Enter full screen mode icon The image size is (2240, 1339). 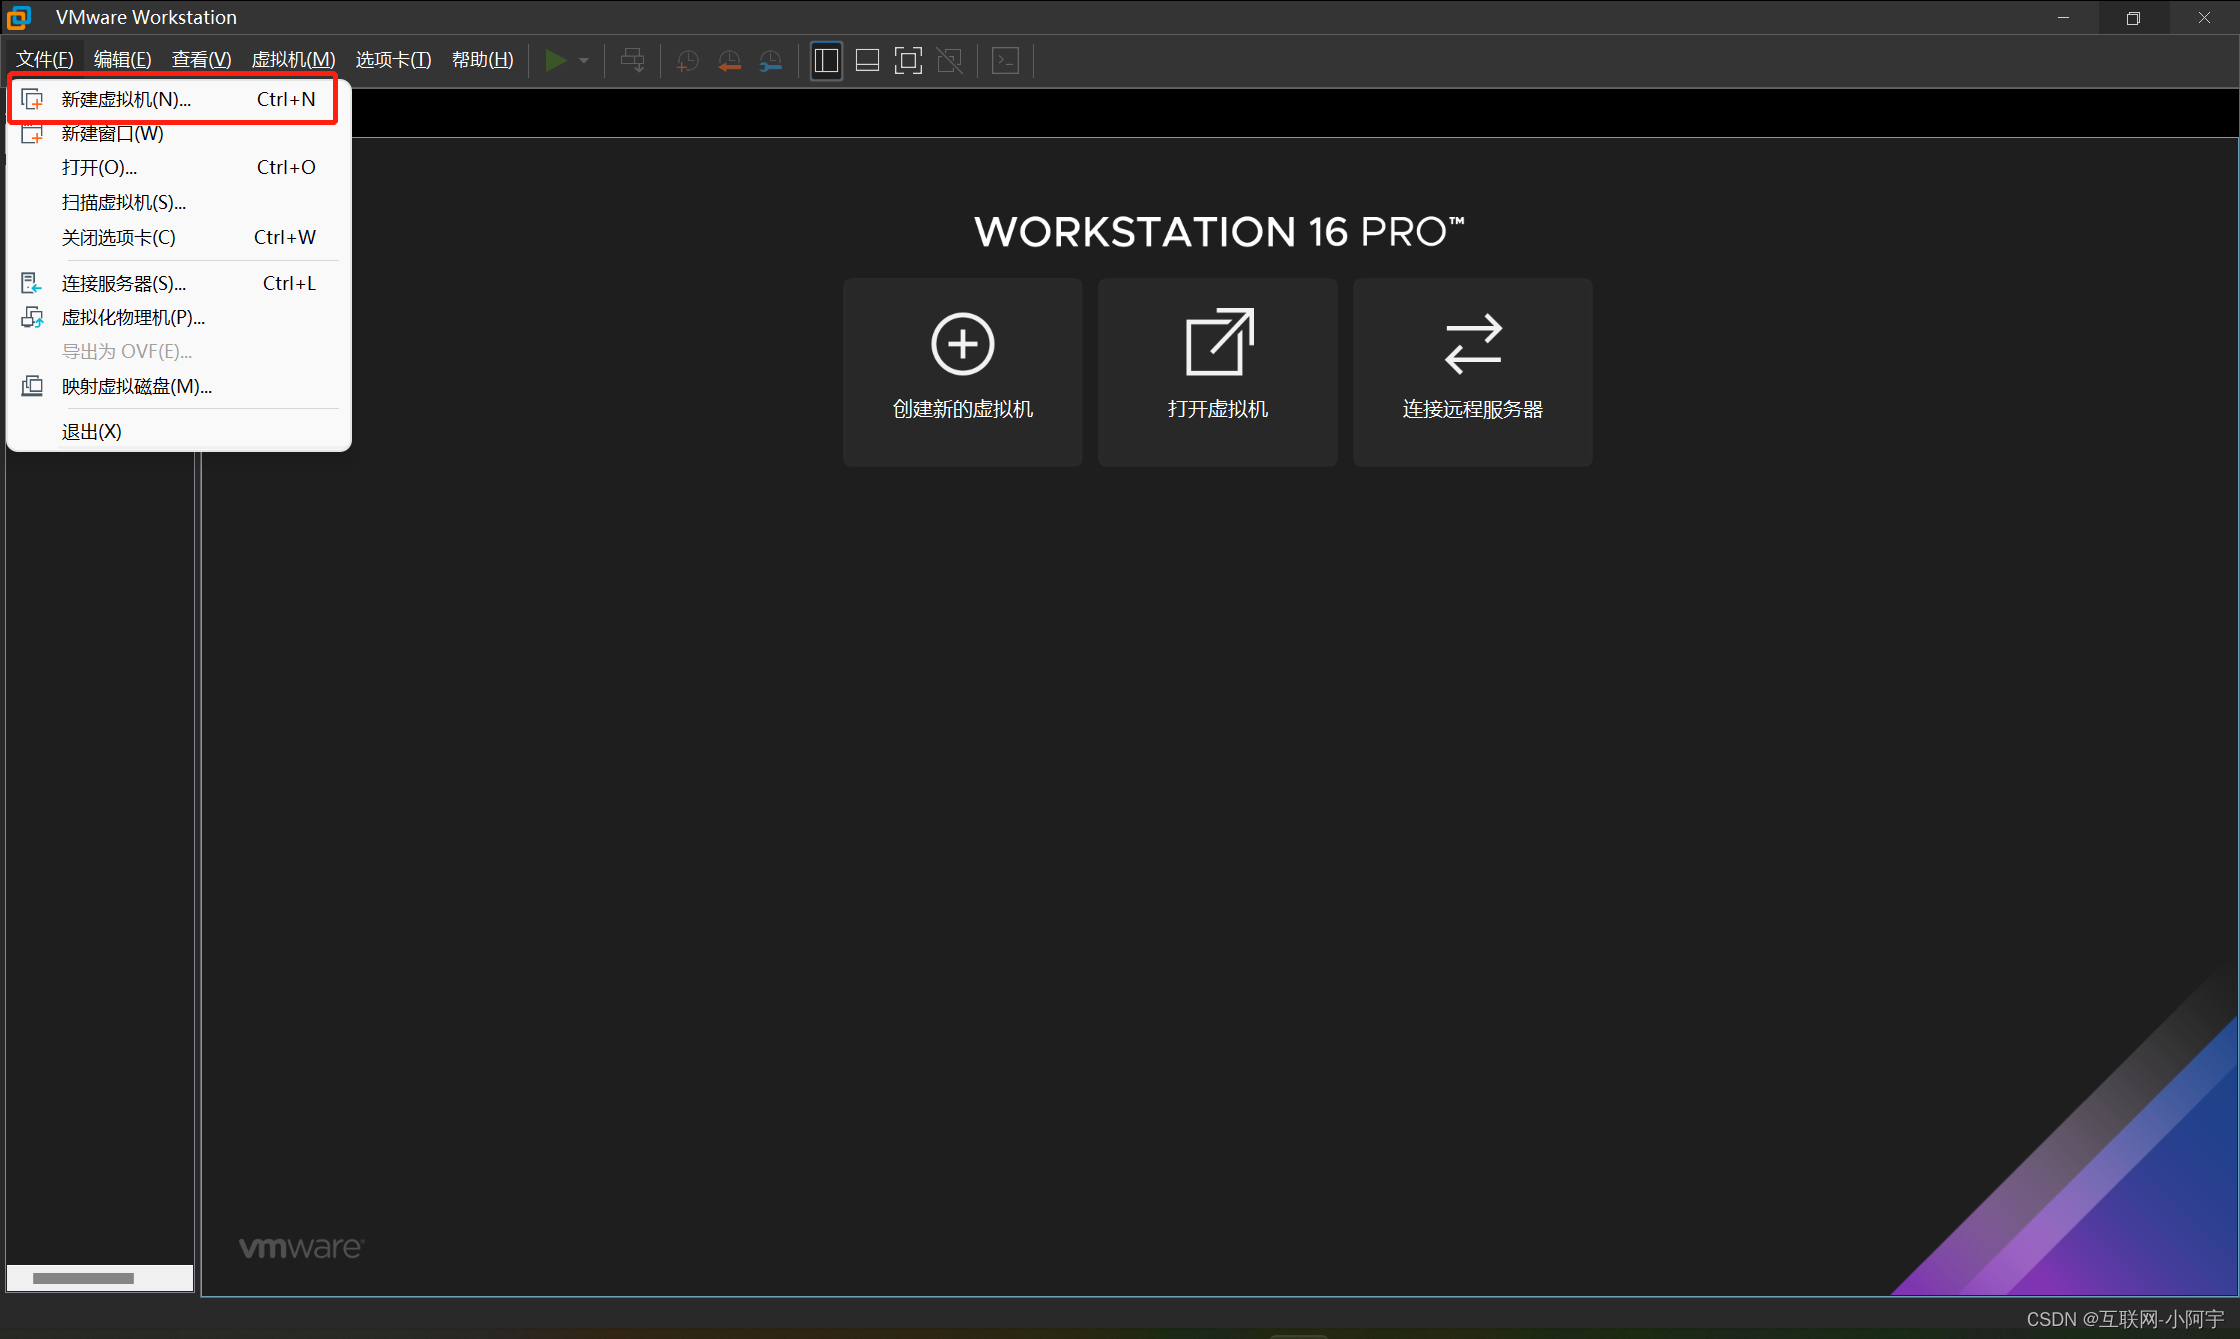(x=908, y=60)
